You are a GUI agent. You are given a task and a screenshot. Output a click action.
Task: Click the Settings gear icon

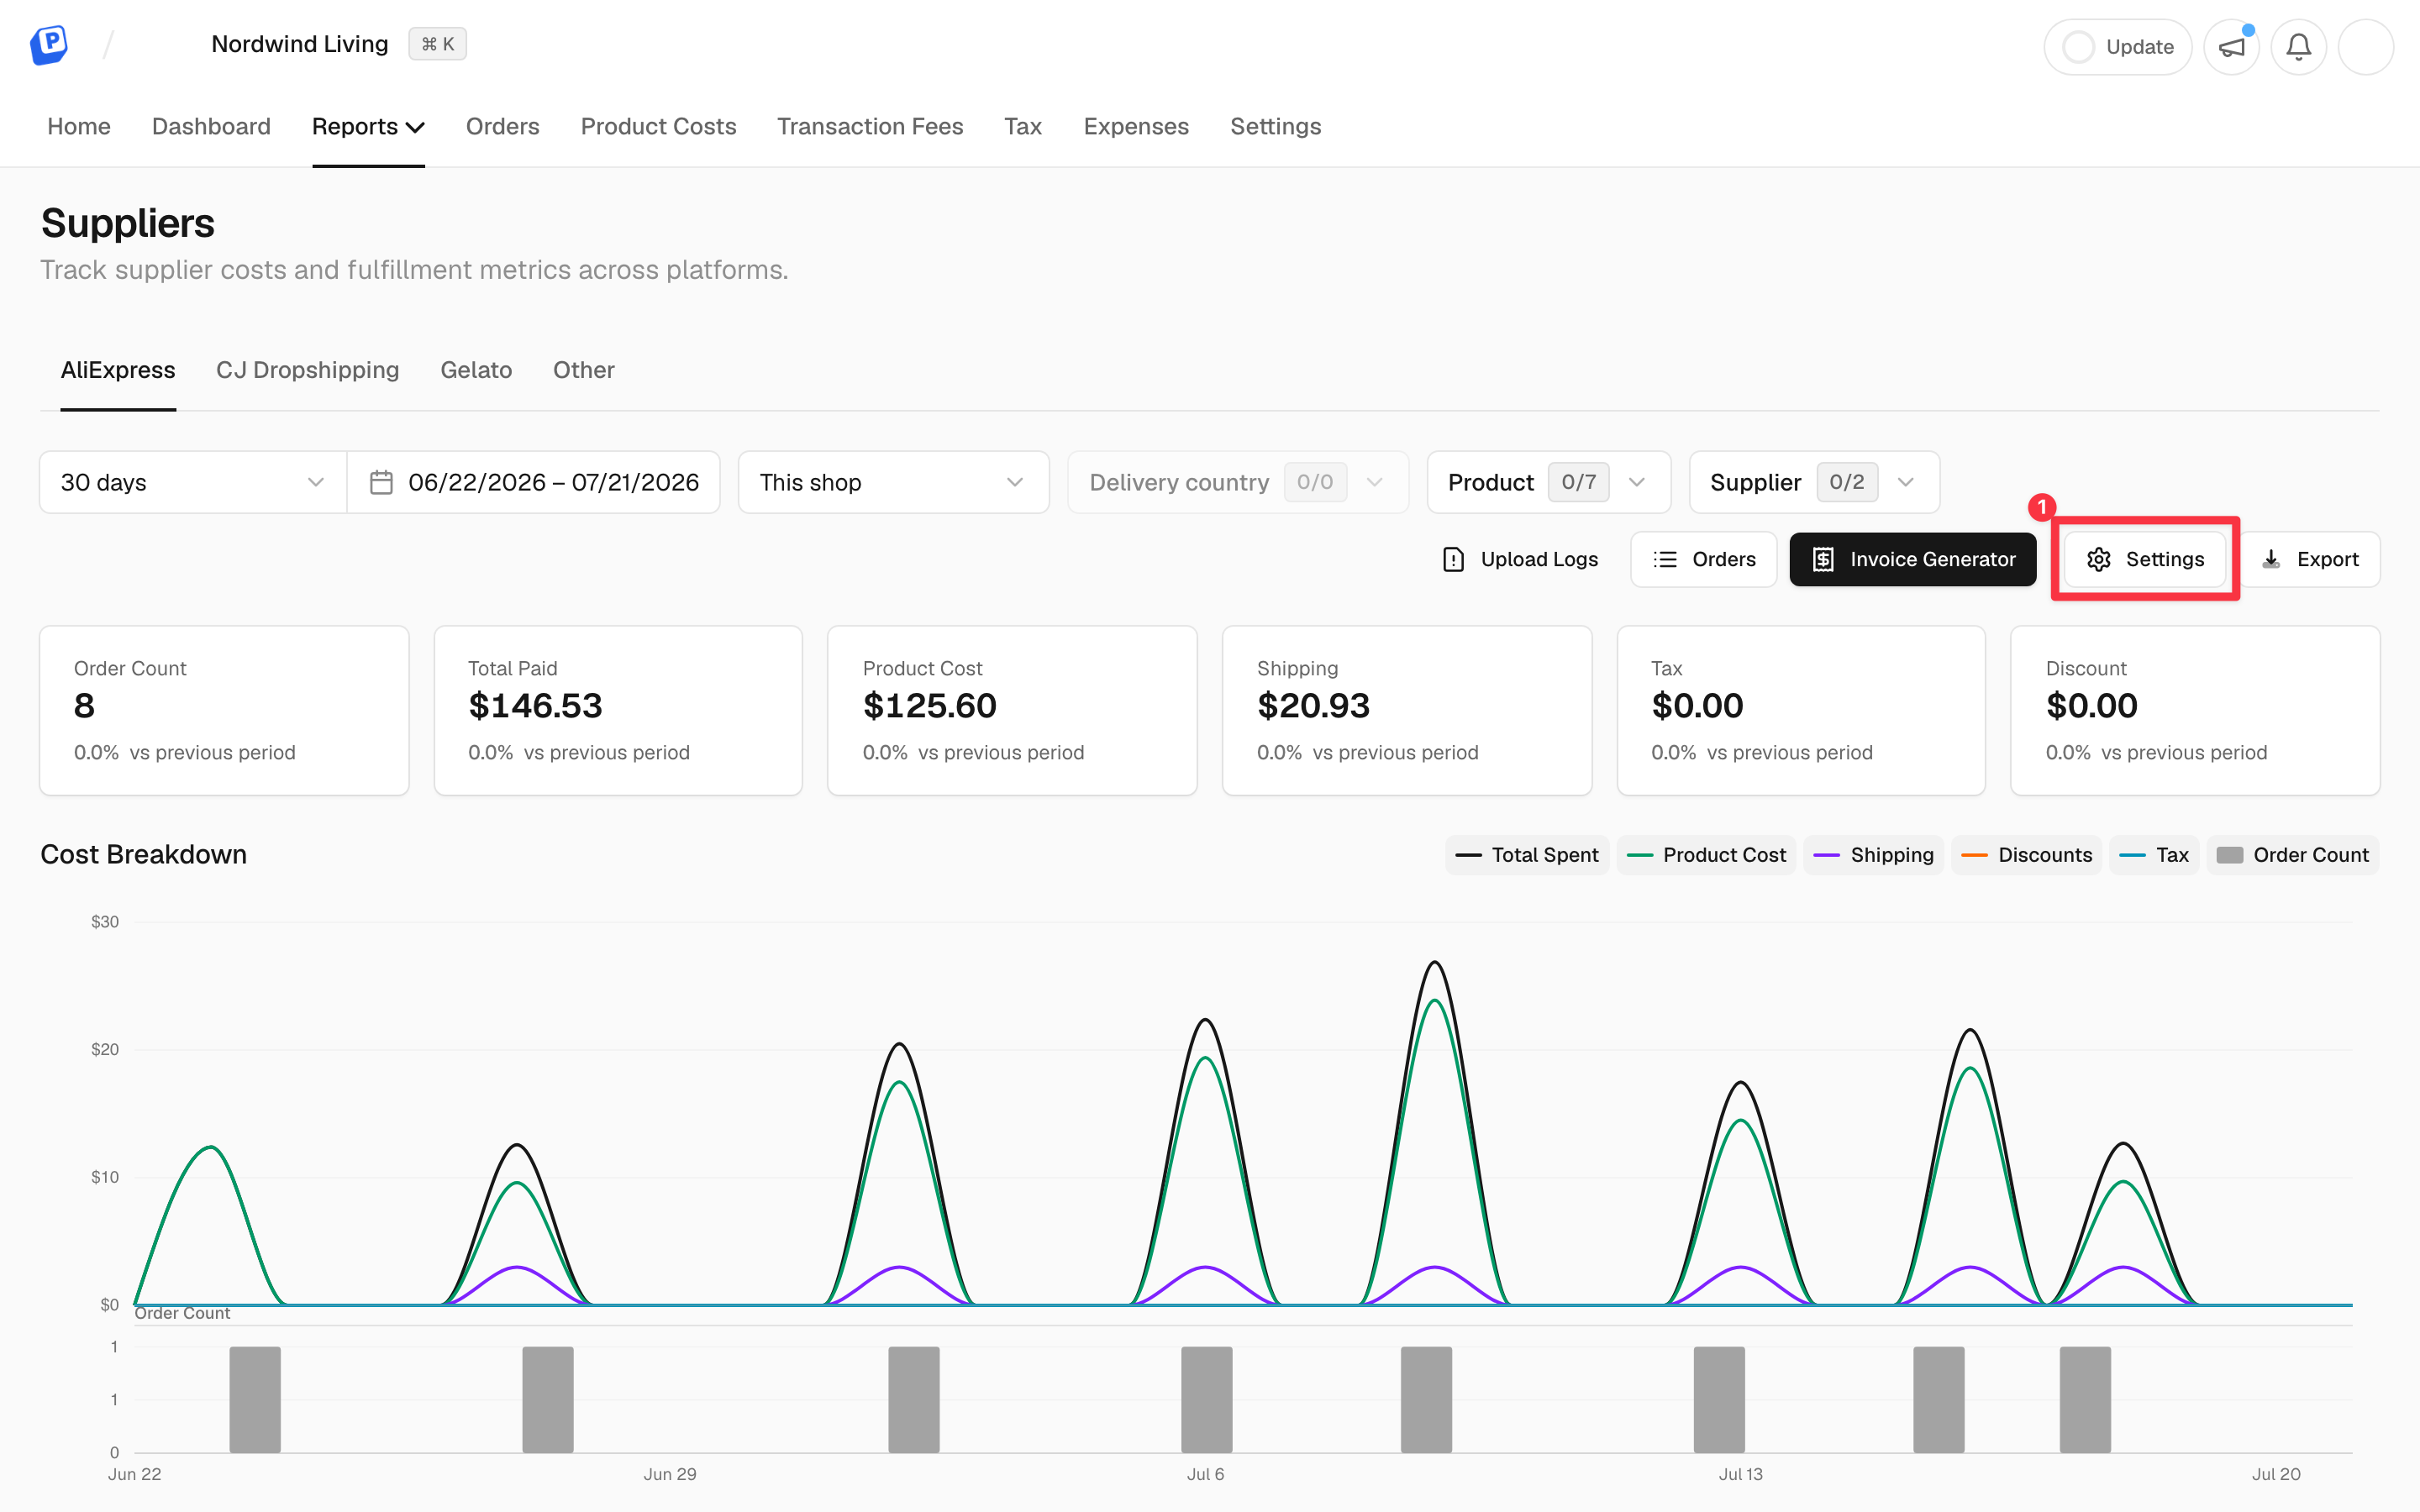tap(2099, 559)
